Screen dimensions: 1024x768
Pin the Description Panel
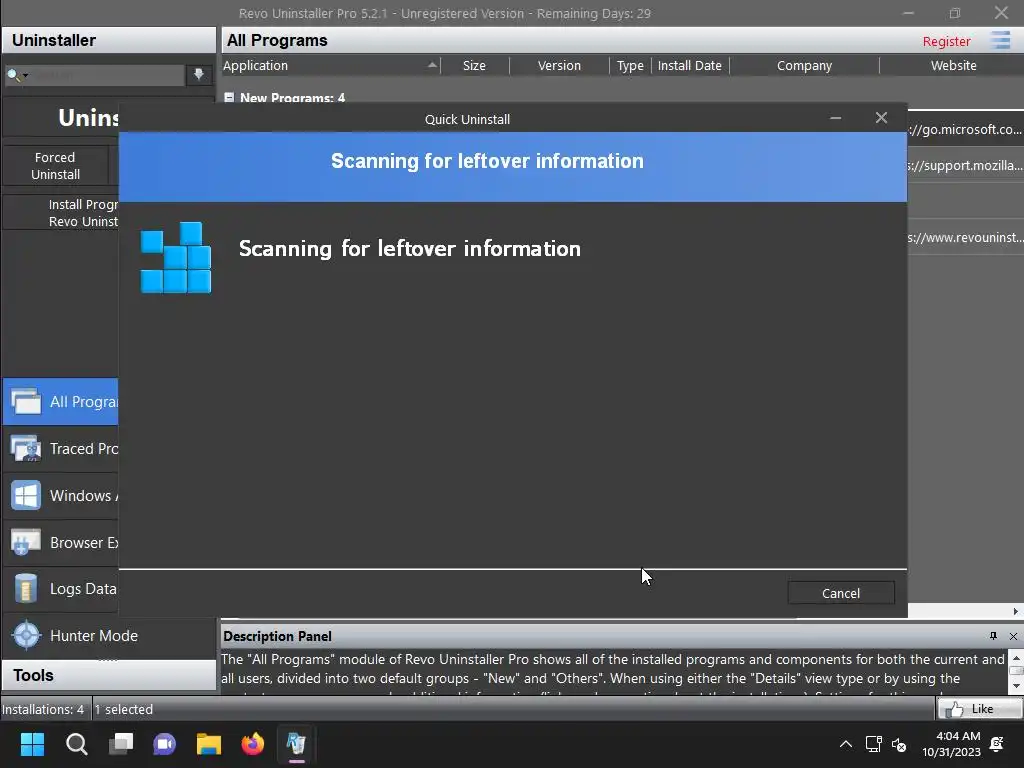pos(993,636)
